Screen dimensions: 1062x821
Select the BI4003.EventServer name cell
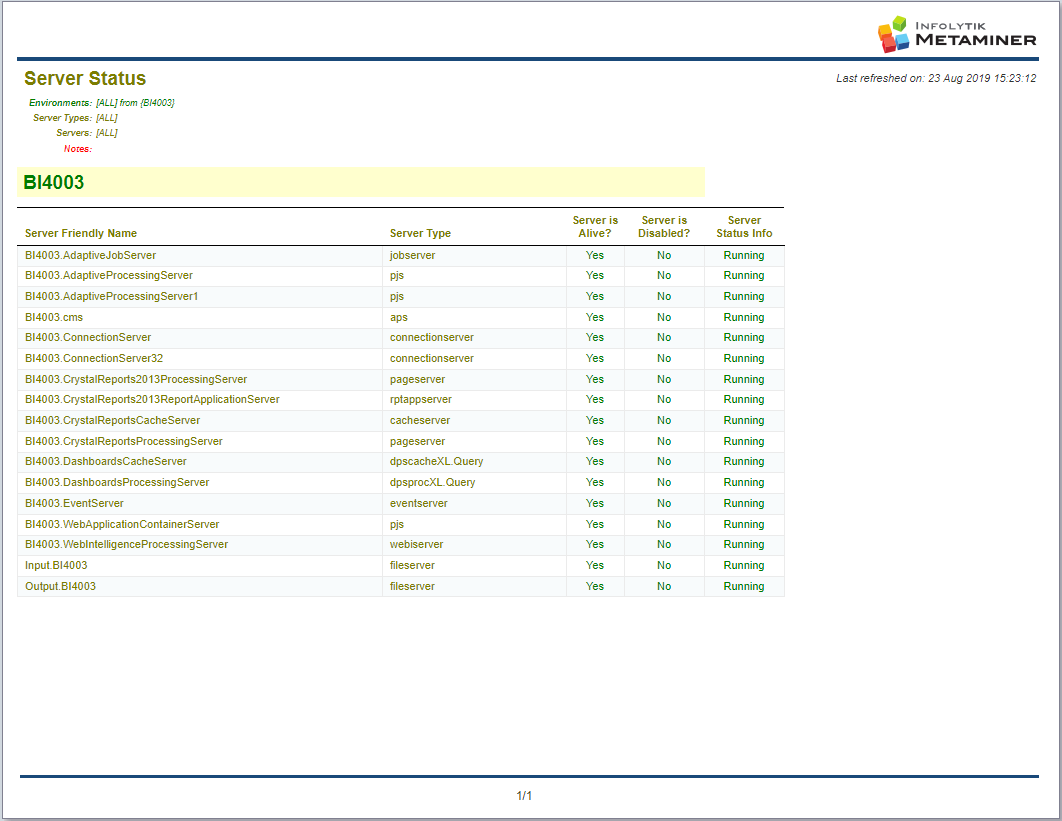click(x=74, y=503)
